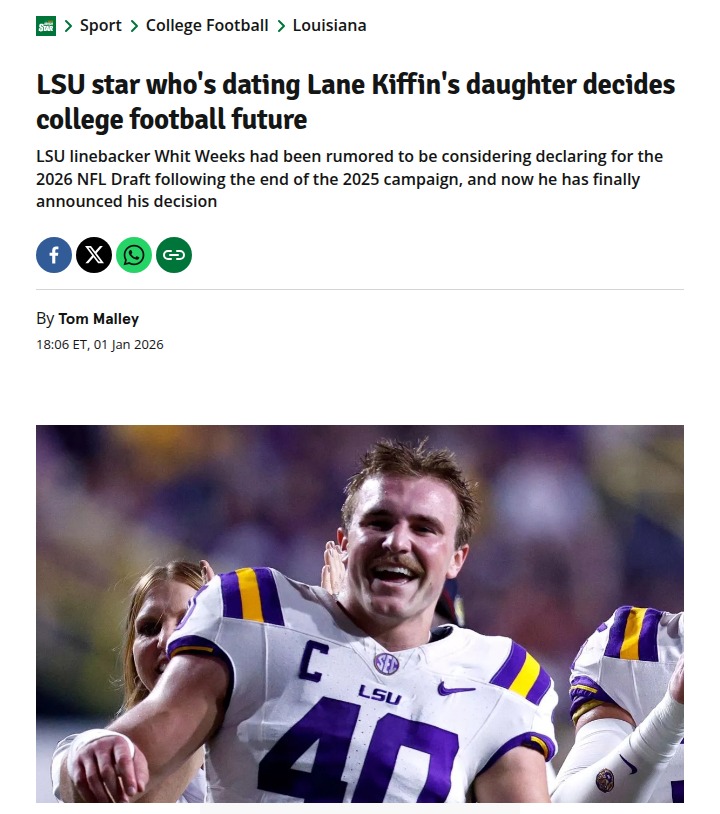Viewport: 720px width, 814px height.
Task: Open the Louisiana breadcrumb category
Action: click(329, 26)
